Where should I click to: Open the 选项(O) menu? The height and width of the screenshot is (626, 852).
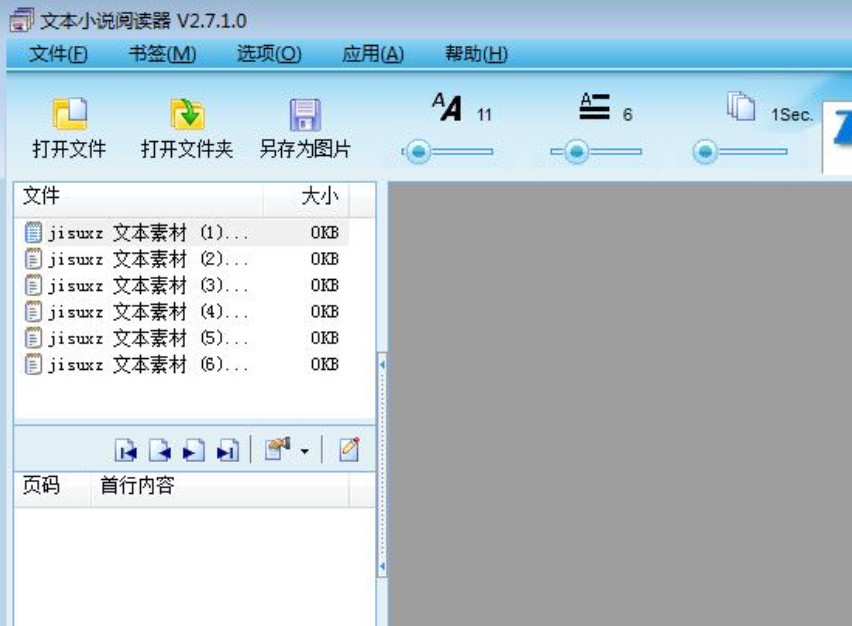click(x=269, y=54)
